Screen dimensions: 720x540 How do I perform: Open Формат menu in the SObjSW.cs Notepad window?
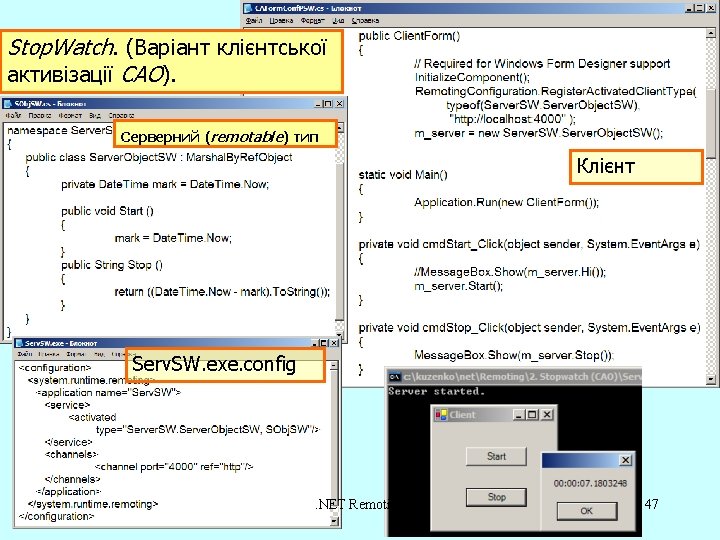click(70, 115)
